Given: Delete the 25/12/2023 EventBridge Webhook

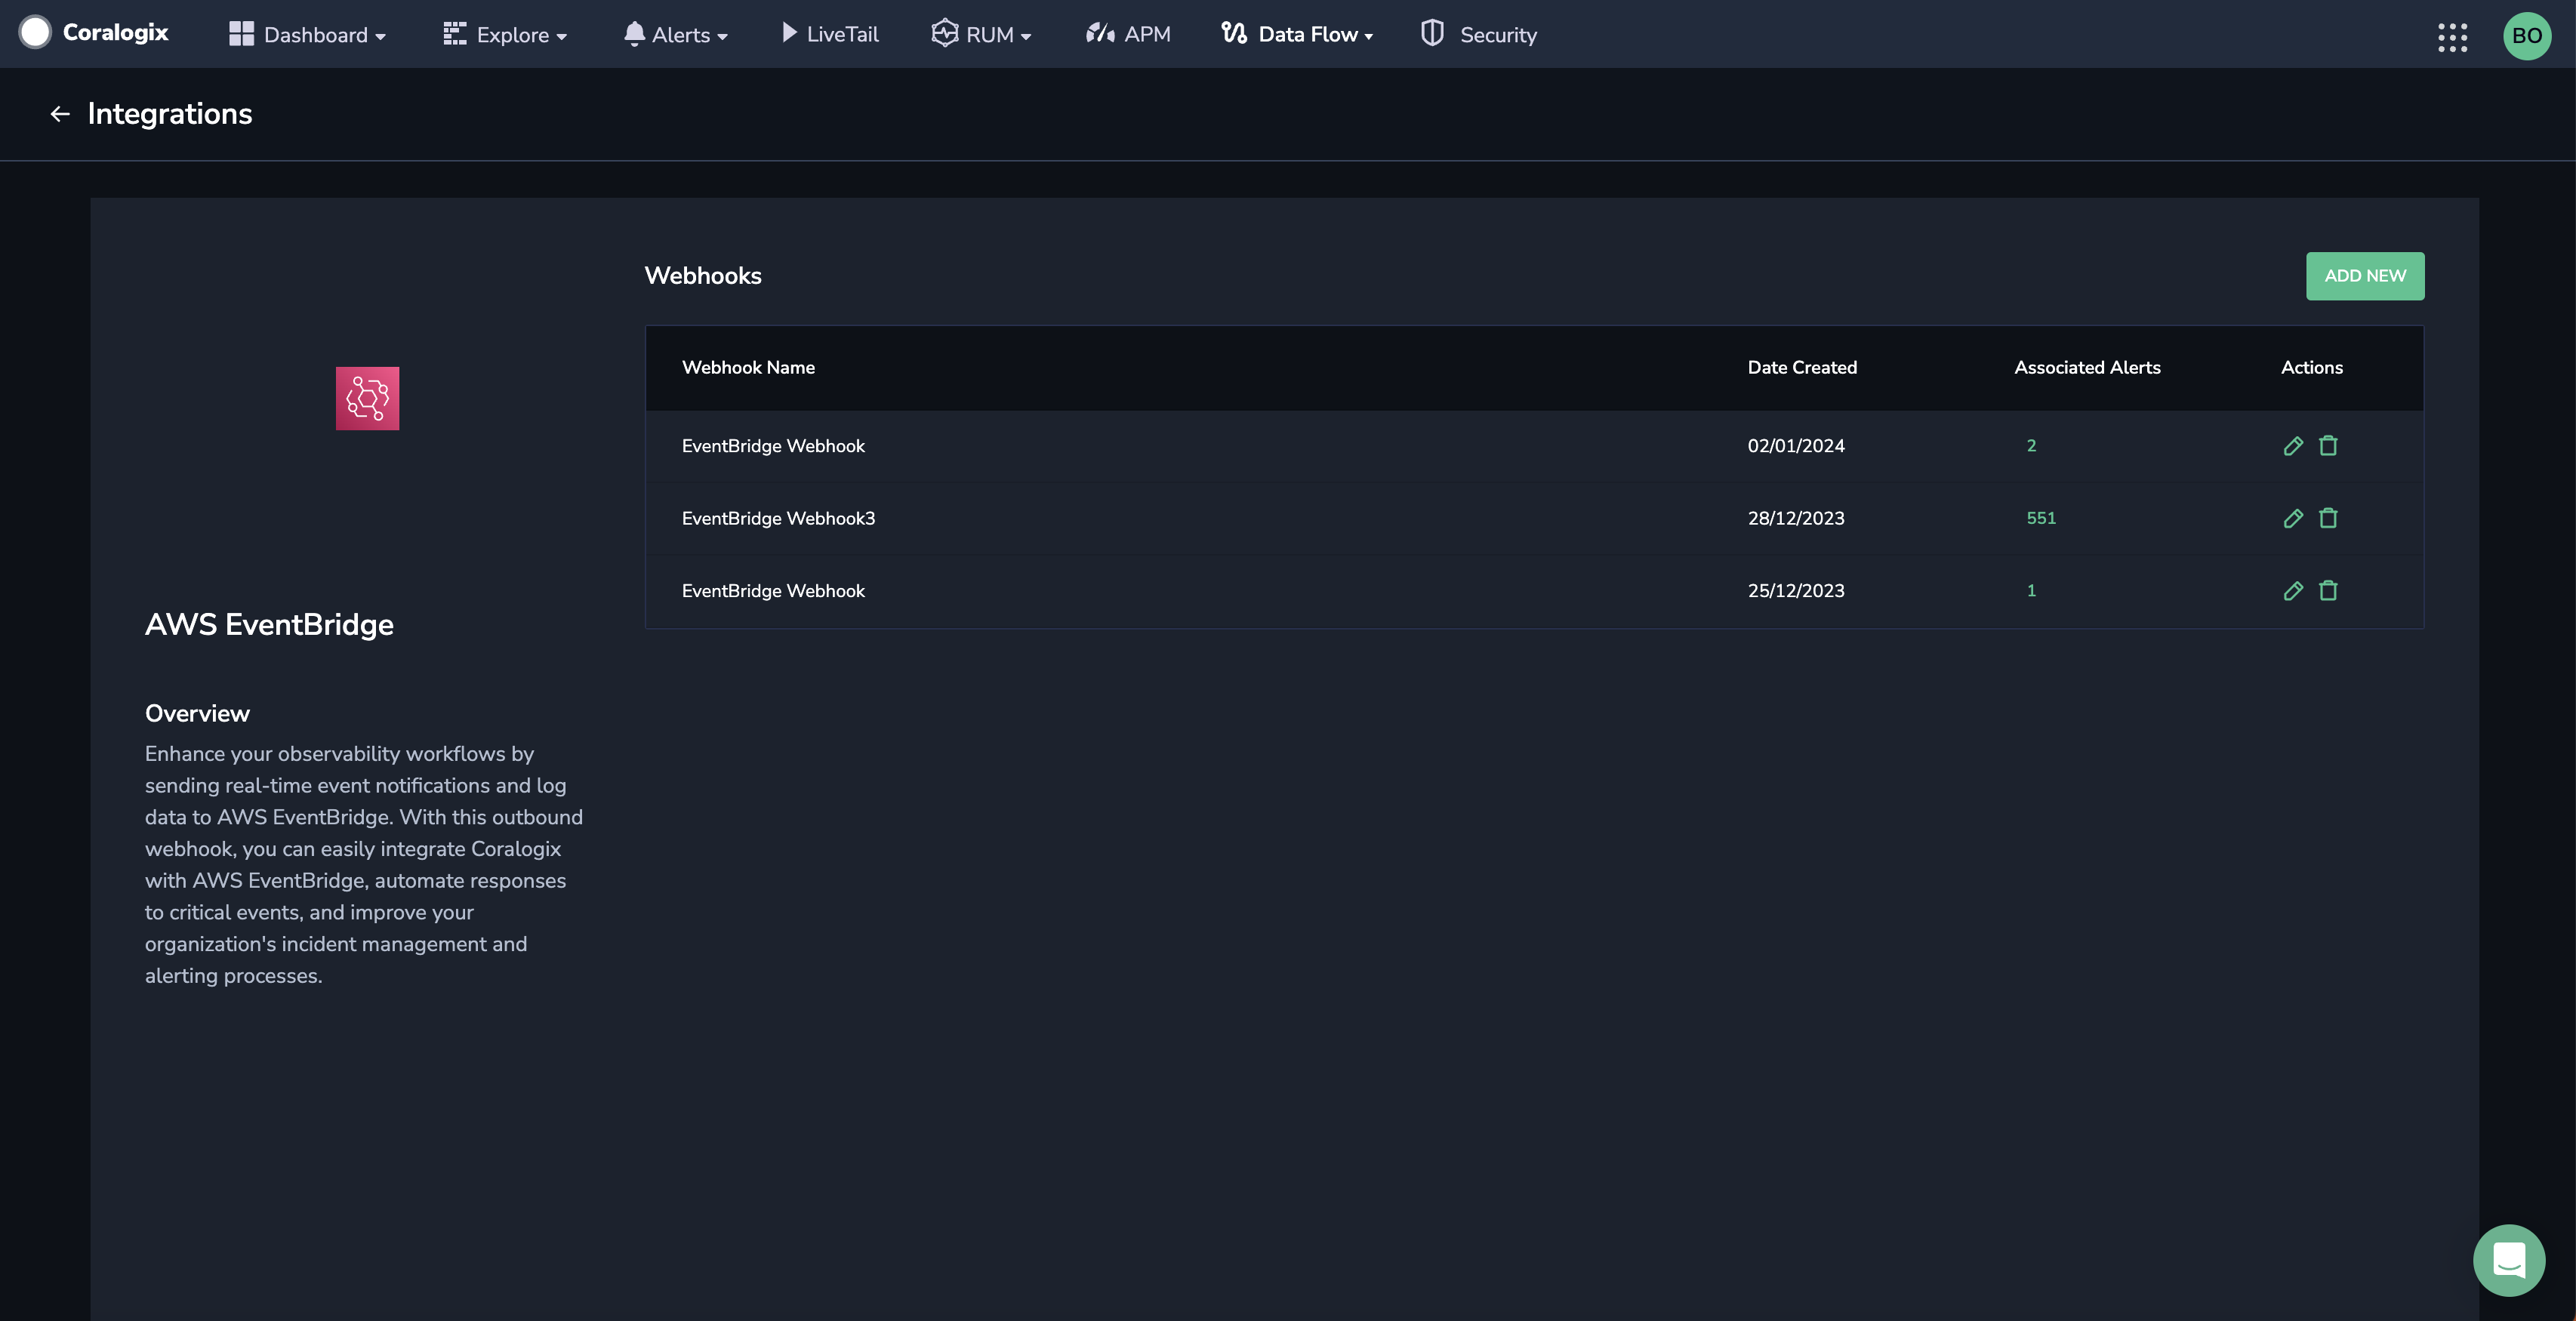Looking at the screenshot, I should 2328,591.
